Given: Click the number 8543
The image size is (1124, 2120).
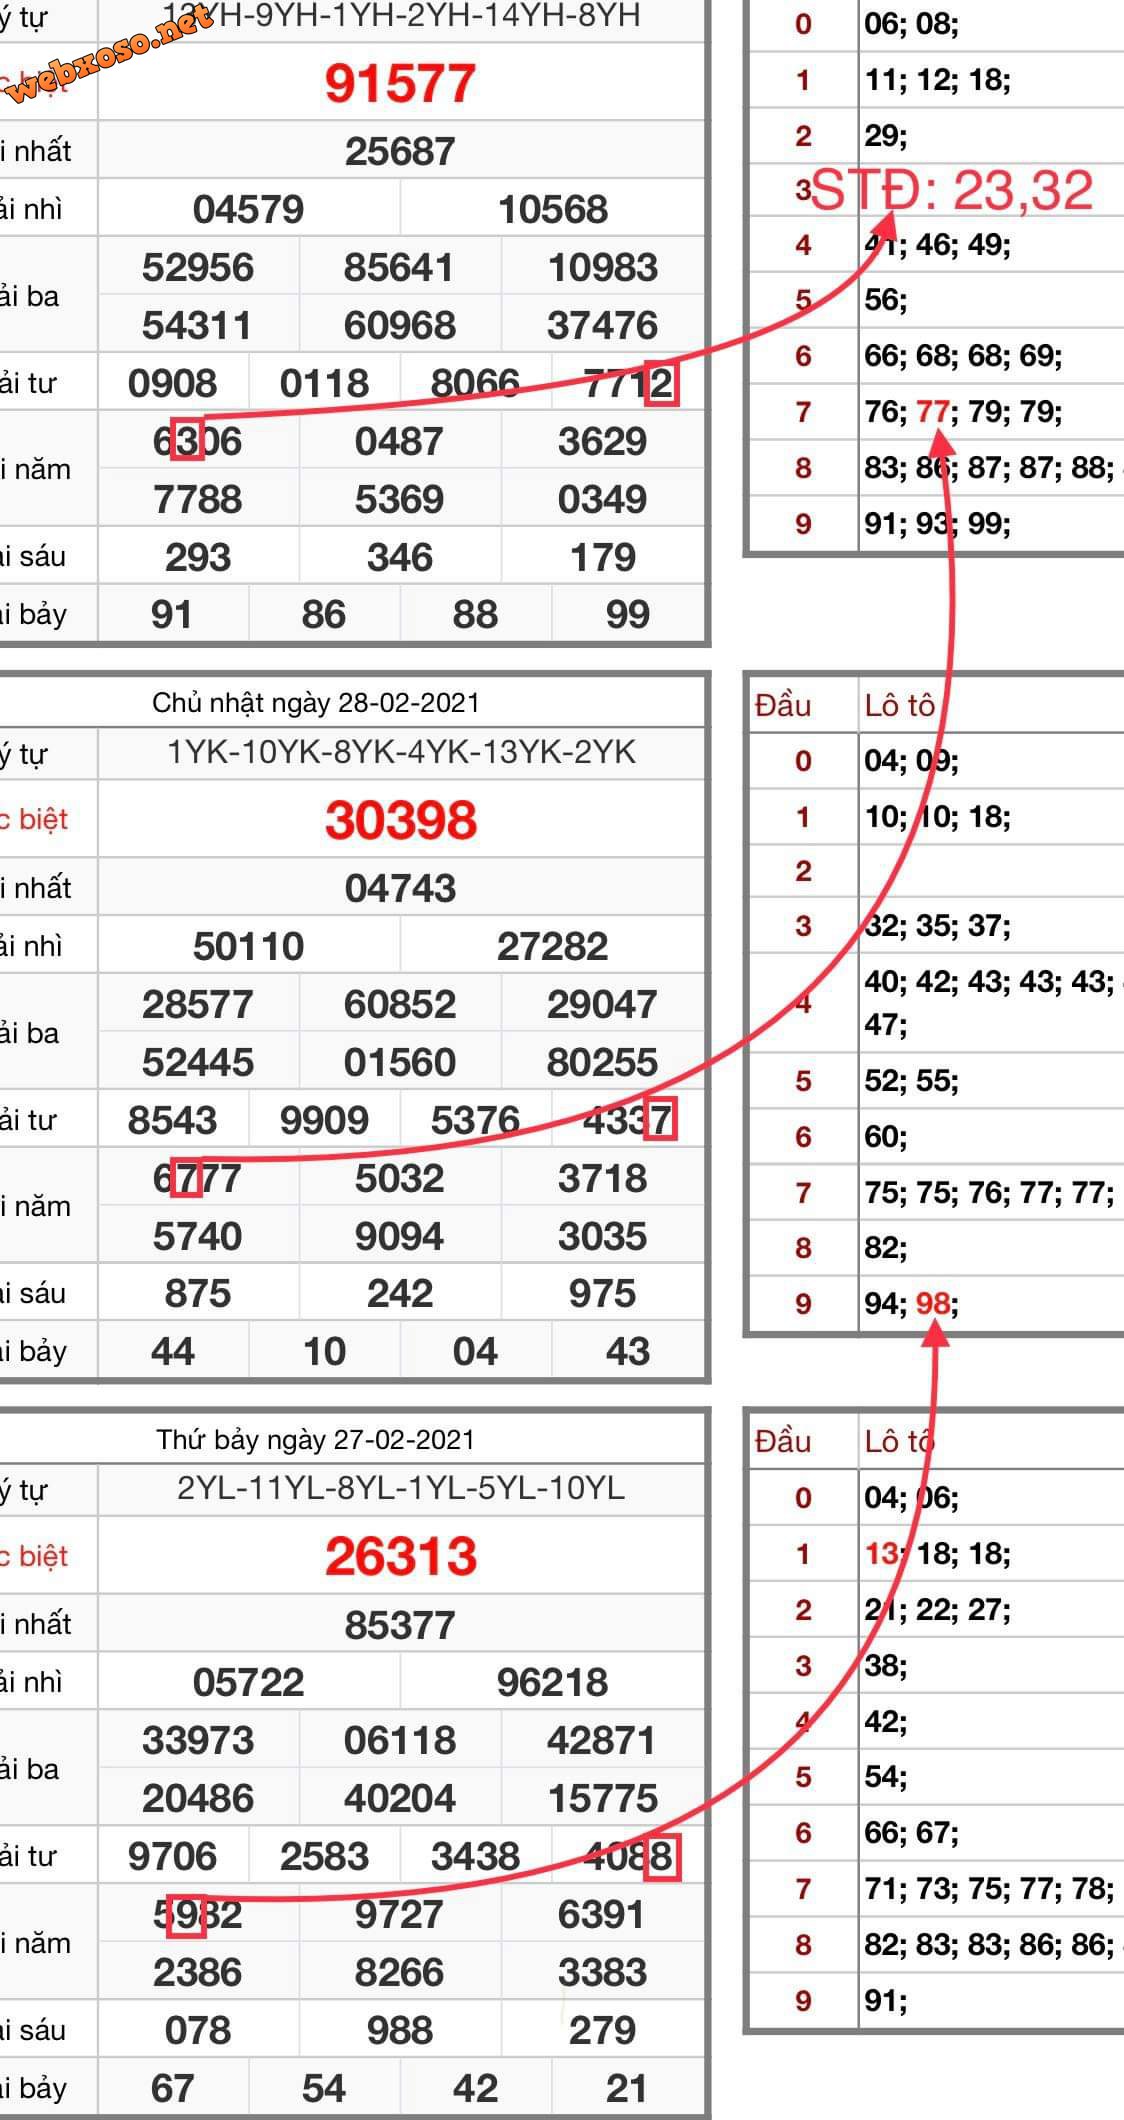Looking at the screenshot, I should pos(173,1121).
